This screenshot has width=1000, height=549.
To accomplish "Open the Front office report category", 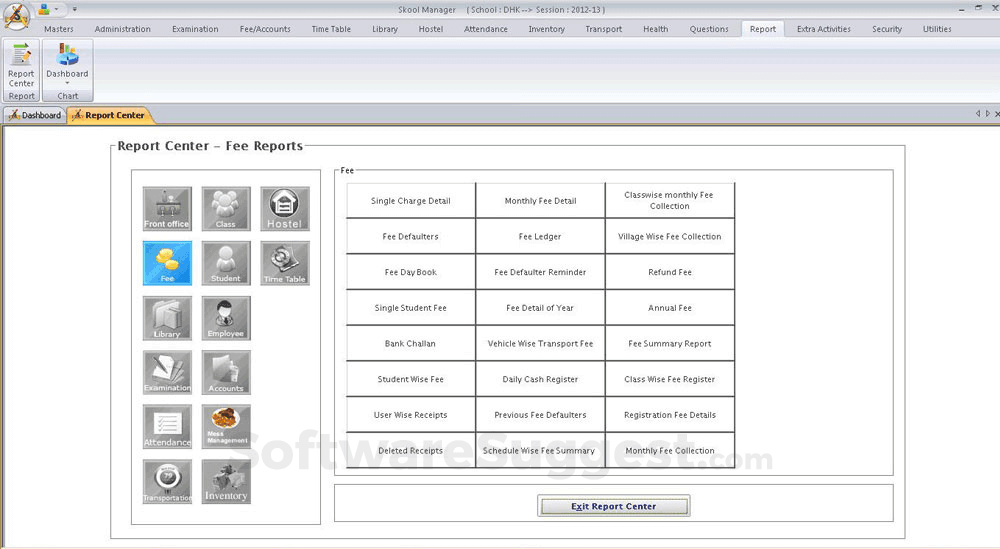I will point(167,209).
